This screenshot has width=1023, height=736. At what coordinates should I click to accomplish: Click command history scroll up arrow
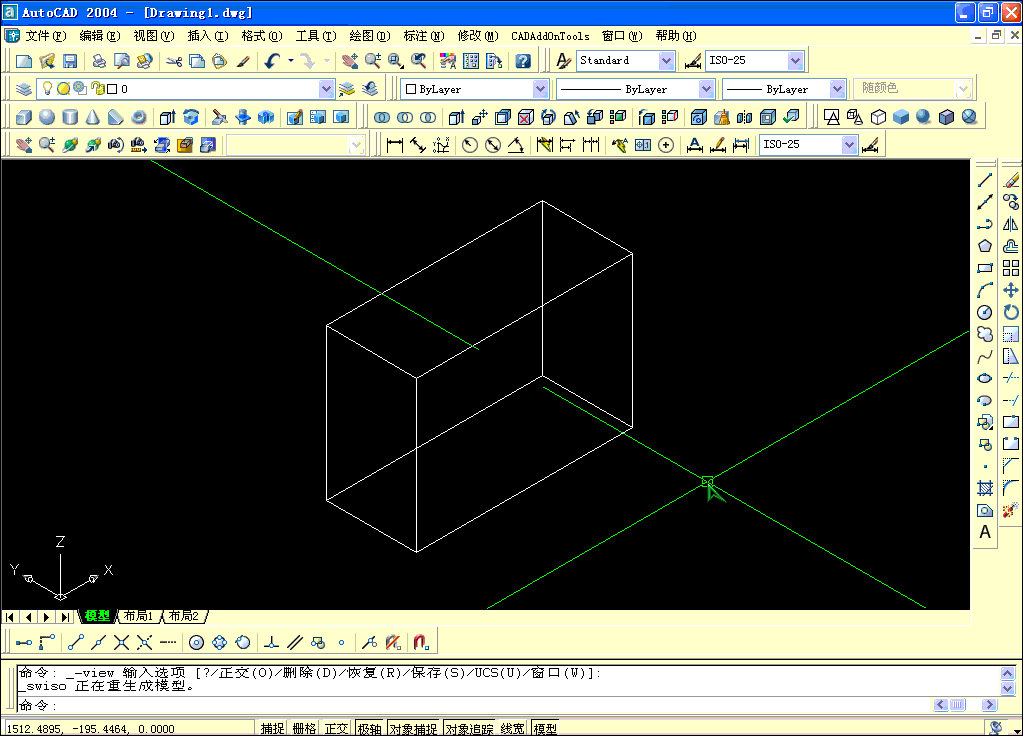(x=1007, y=673)
